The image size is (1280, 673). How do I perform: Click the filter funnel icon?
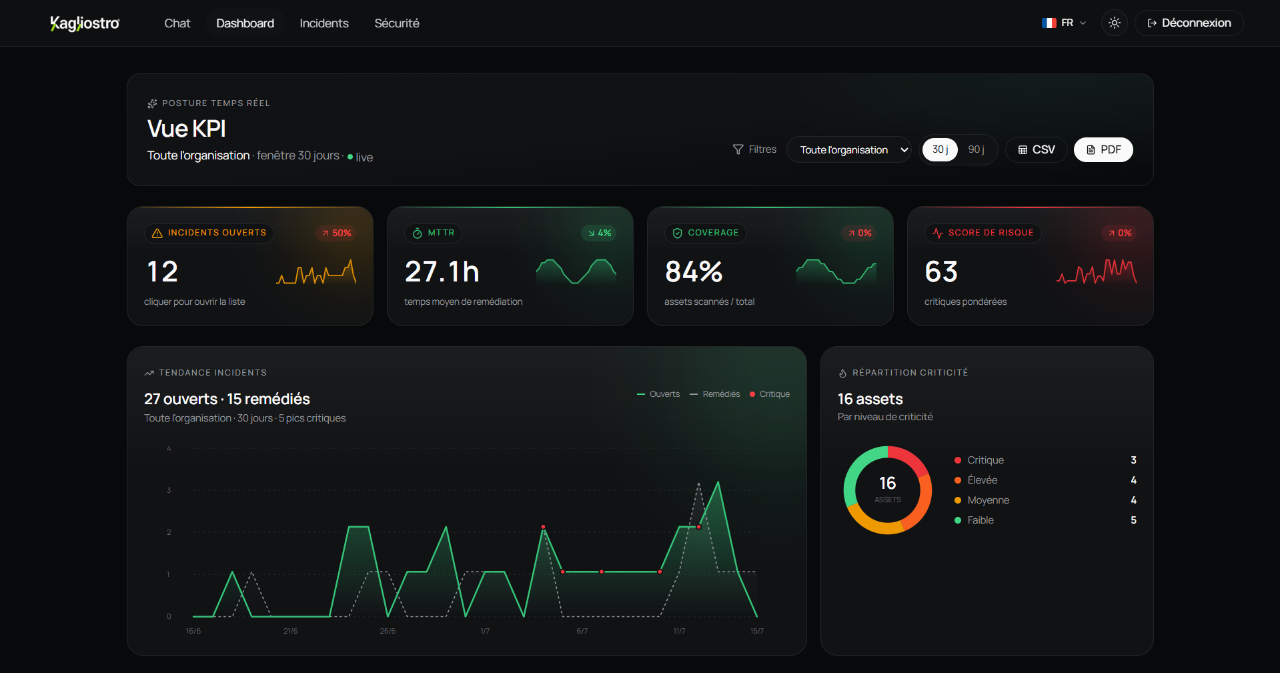(x=738, y=149)
